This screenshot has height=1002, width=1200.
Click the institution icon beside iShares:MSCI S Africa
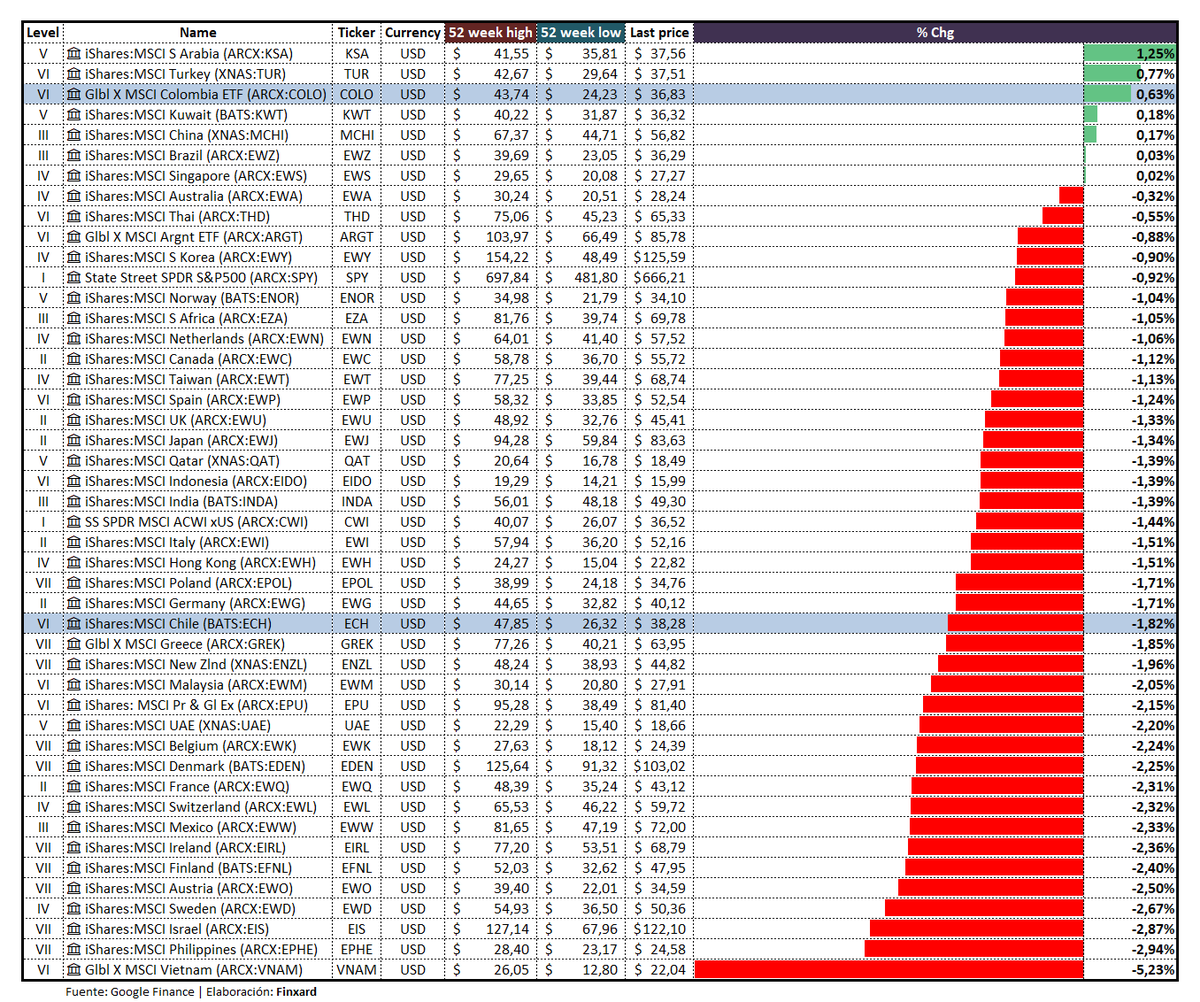click(x=75, y=317)
